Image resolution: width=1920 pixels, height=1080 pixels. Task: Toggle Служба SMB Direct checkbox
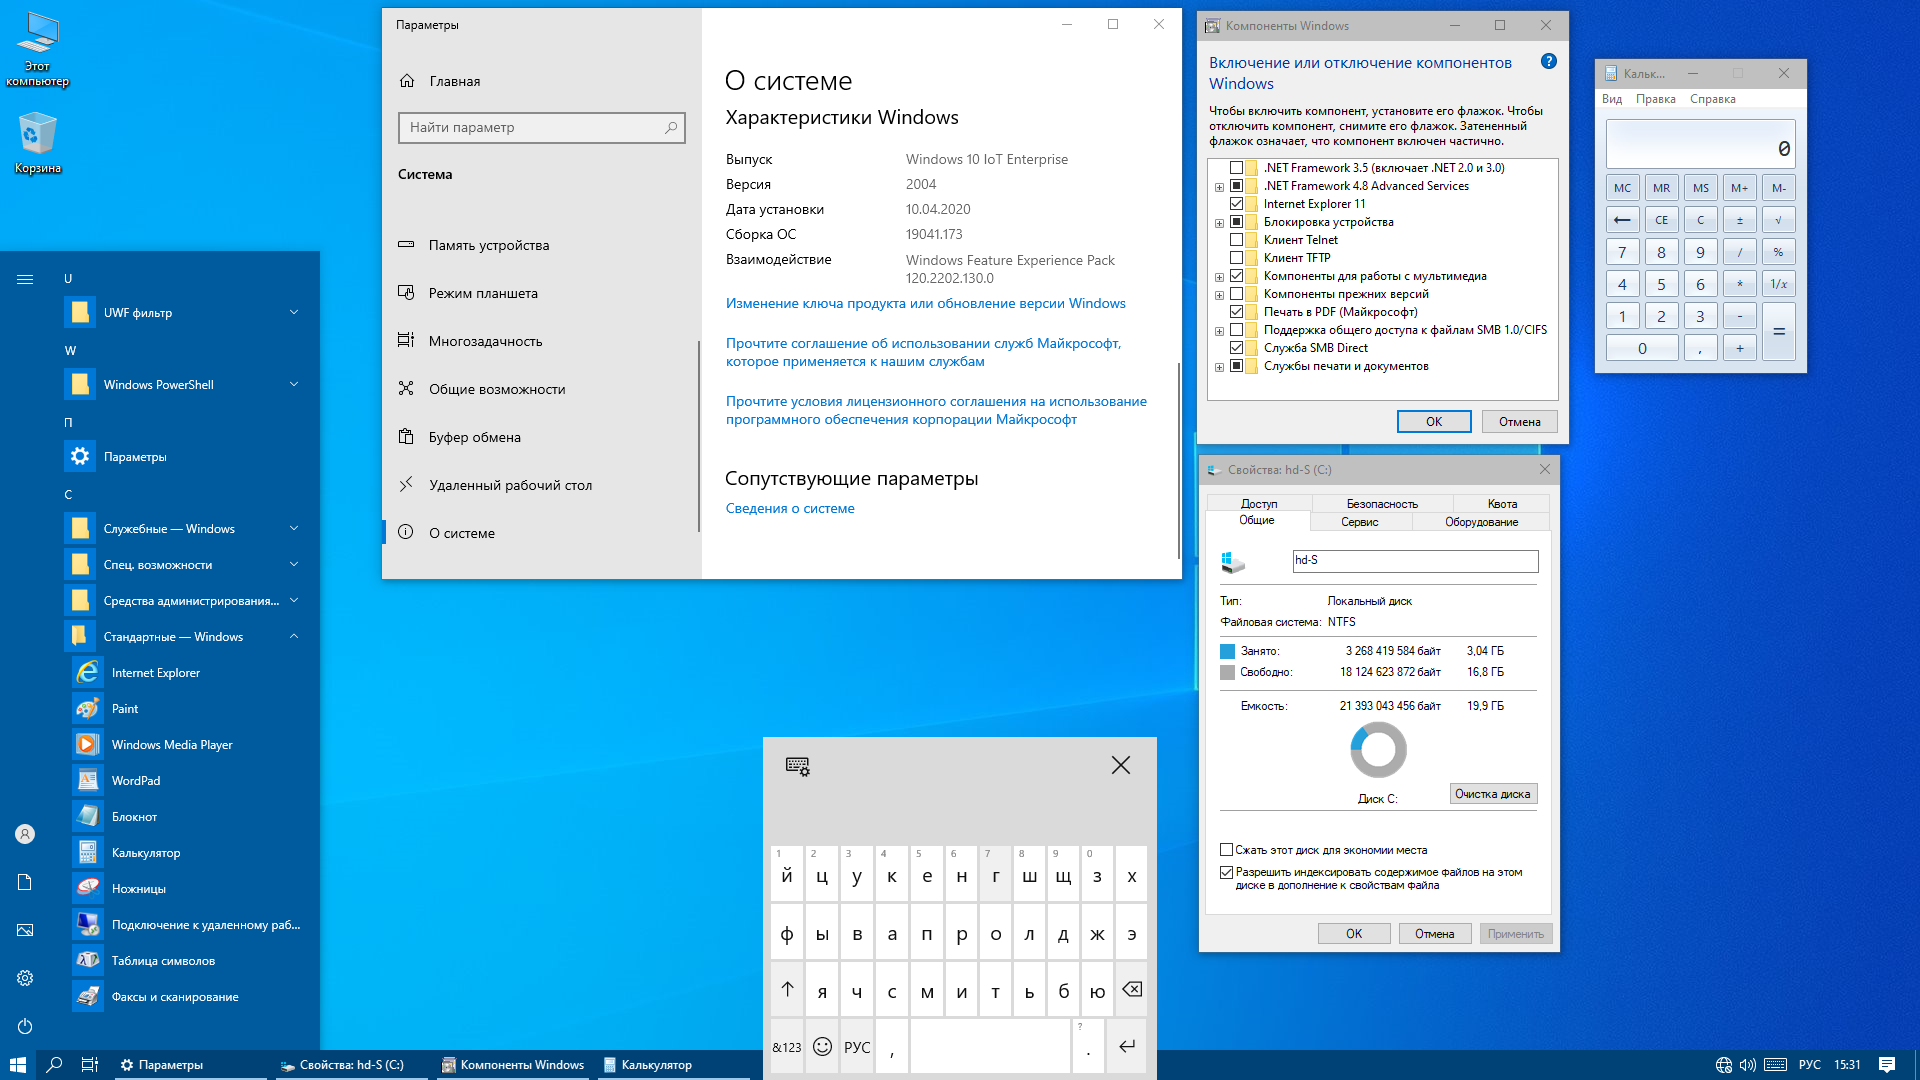(x=1237, y=348)
